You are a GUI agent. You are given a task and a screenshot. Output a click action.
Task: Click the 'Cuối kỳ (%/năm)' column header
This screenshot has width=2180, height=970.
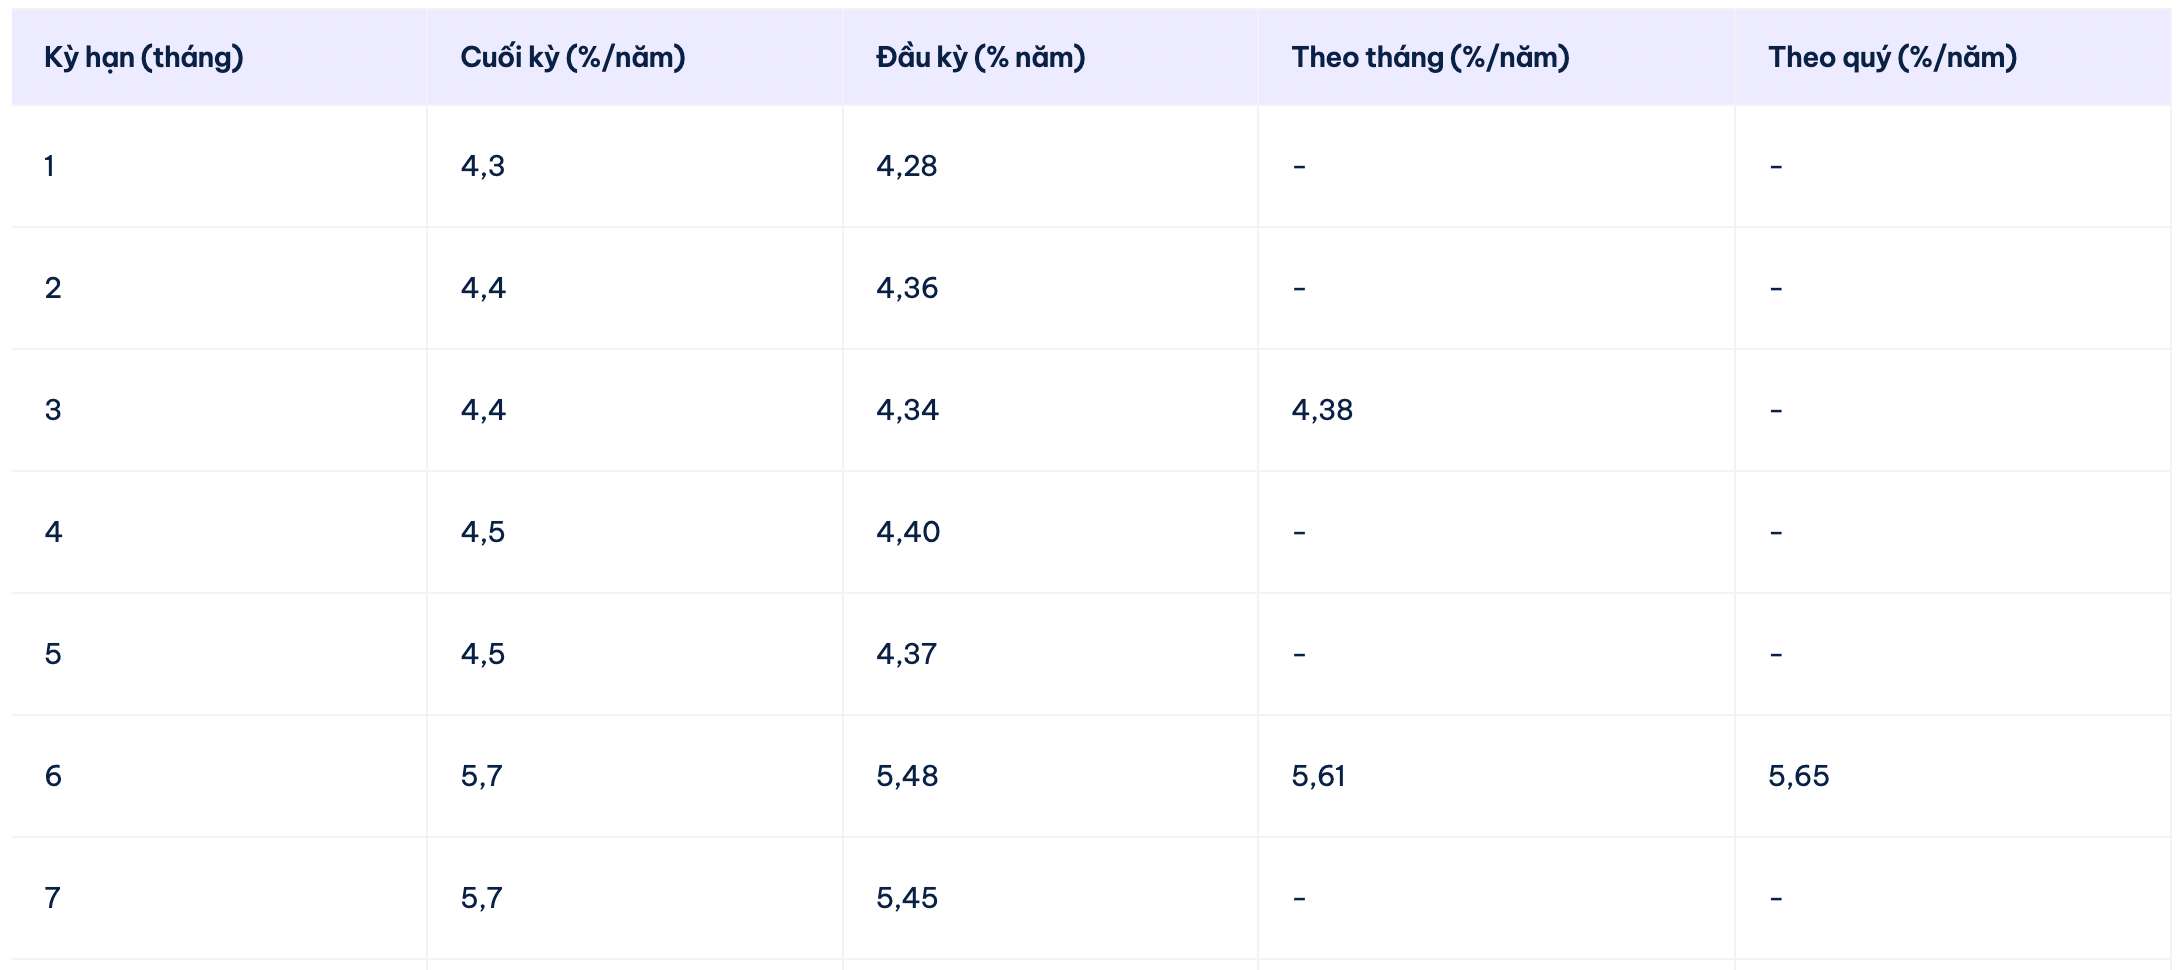click(x=573, y=58)
